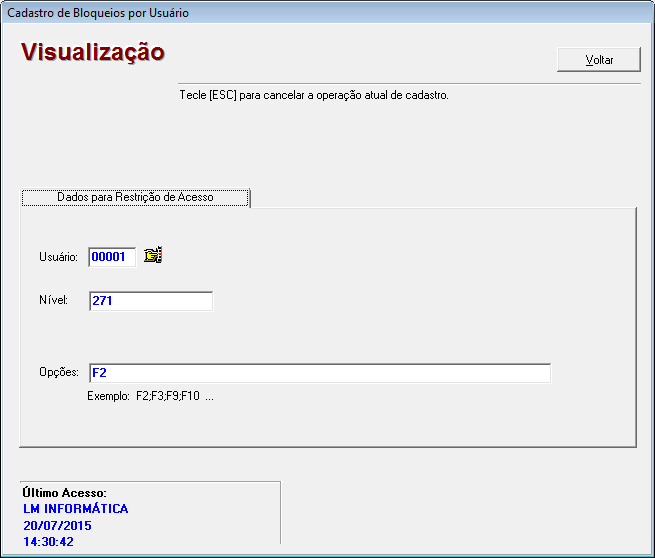Image resolution: width=655 pixels, height=558 pixels.
Task: Select the Dados para Restrição de Acesso tab
Action: tap(135, 197)
